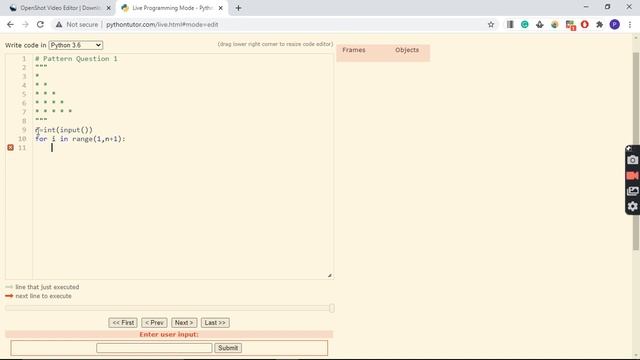Click the < Prev step button

154,322
